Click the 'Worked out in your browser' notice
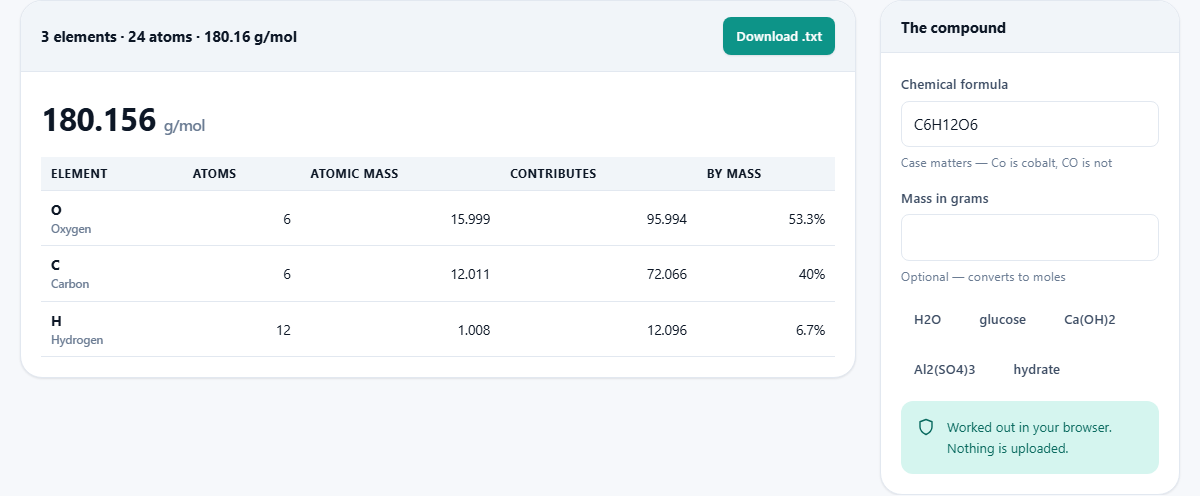 click(x=1029, y=437)
